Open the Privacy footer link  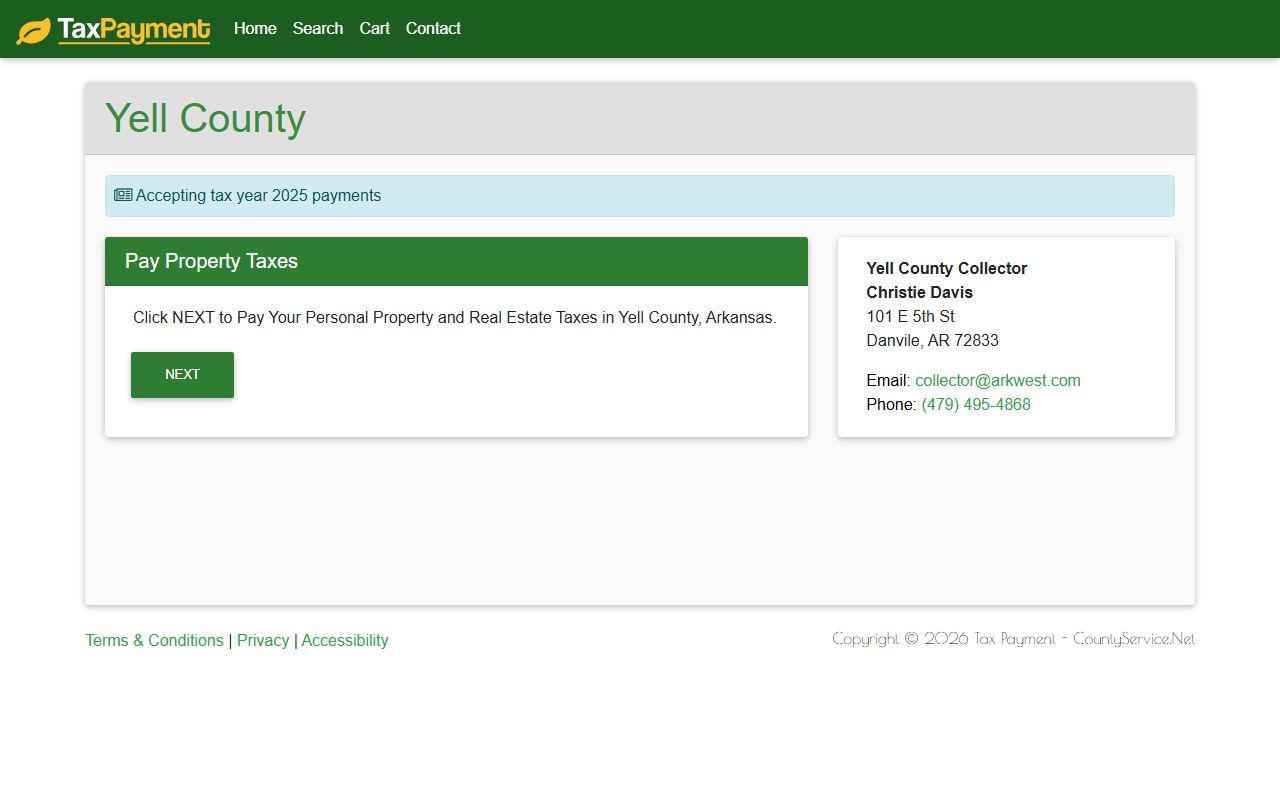click(x=263, y=640)
